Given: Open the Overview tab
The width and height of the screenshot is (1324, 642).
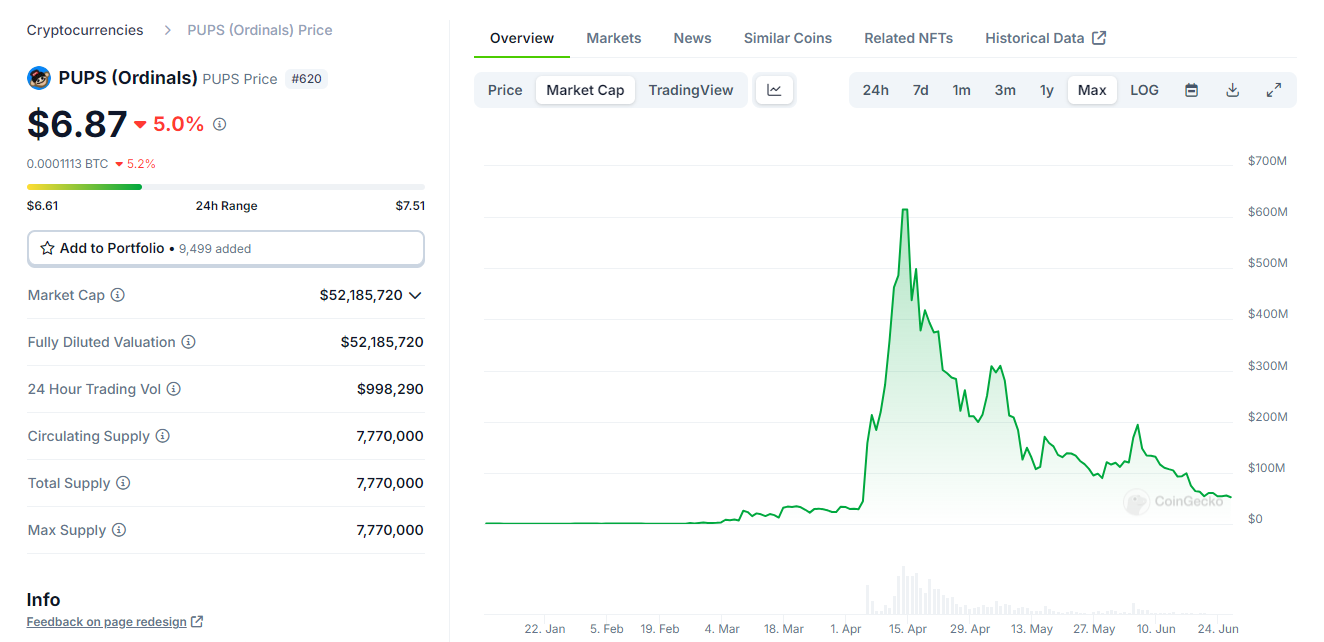Looking at the screenshot, I should tap(522, 38).
